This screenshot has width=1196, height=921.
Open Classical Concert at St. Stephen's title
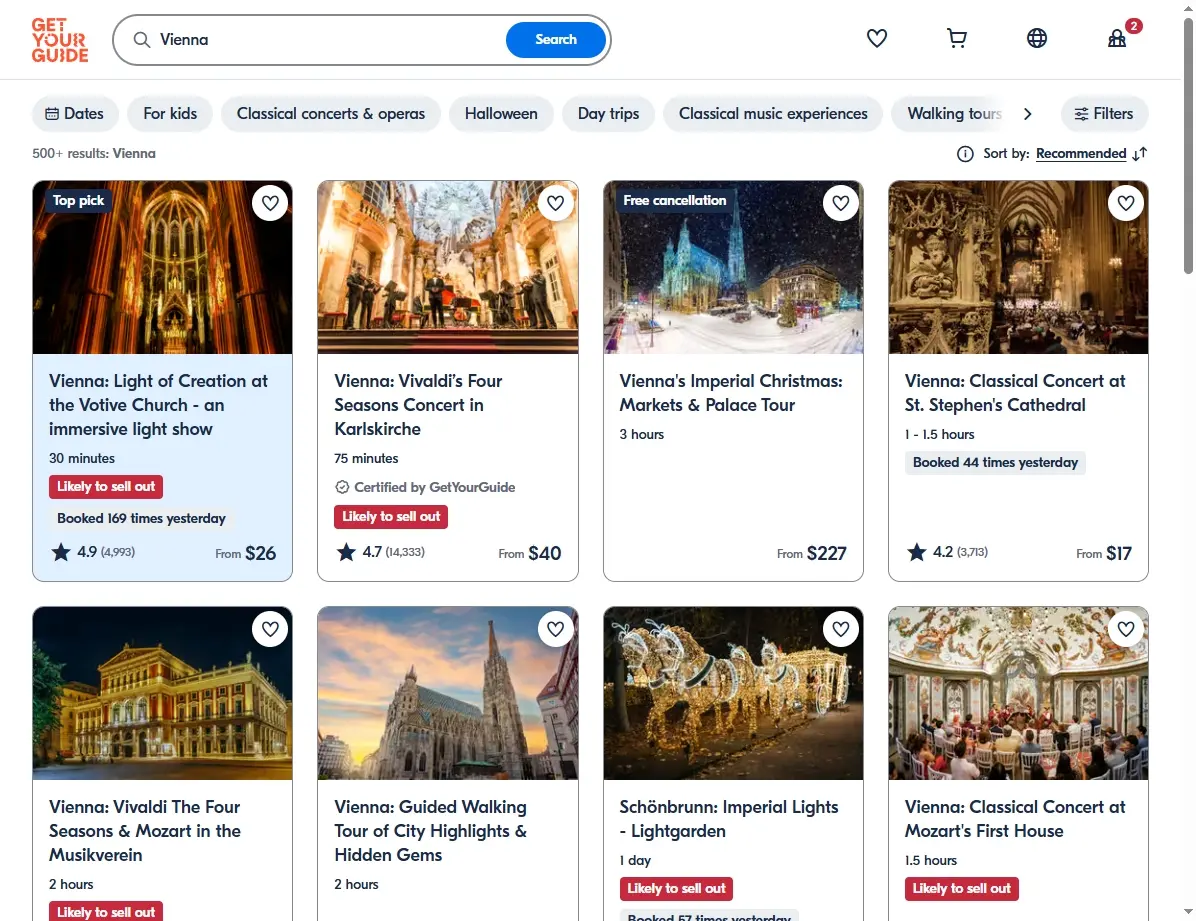[x=1015, y=393]
